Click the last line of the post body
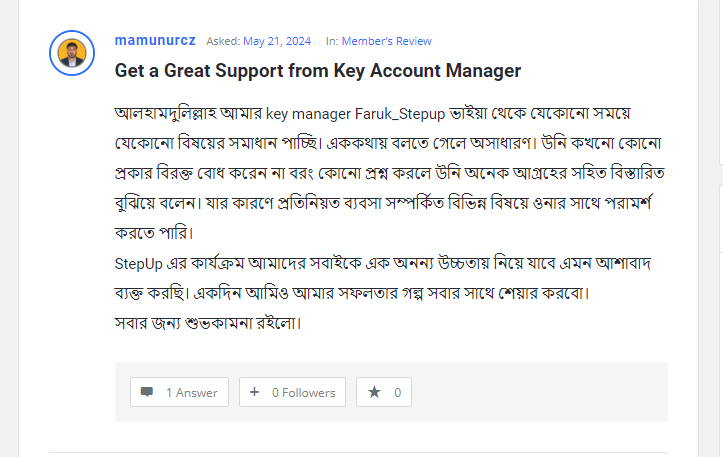Viewport: 723px width, 457px height. click(x=209, y=323)
